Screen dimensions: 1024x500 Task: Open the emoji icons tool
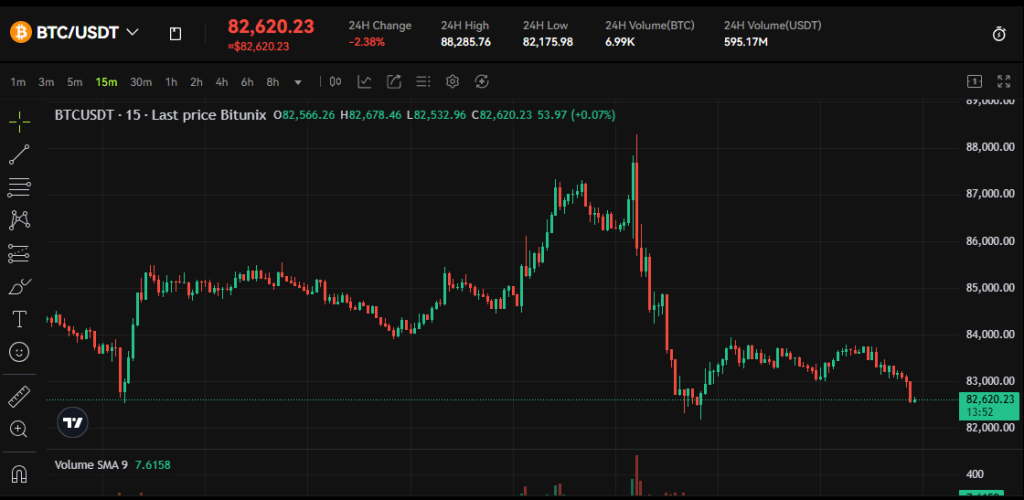pos(20,352)
